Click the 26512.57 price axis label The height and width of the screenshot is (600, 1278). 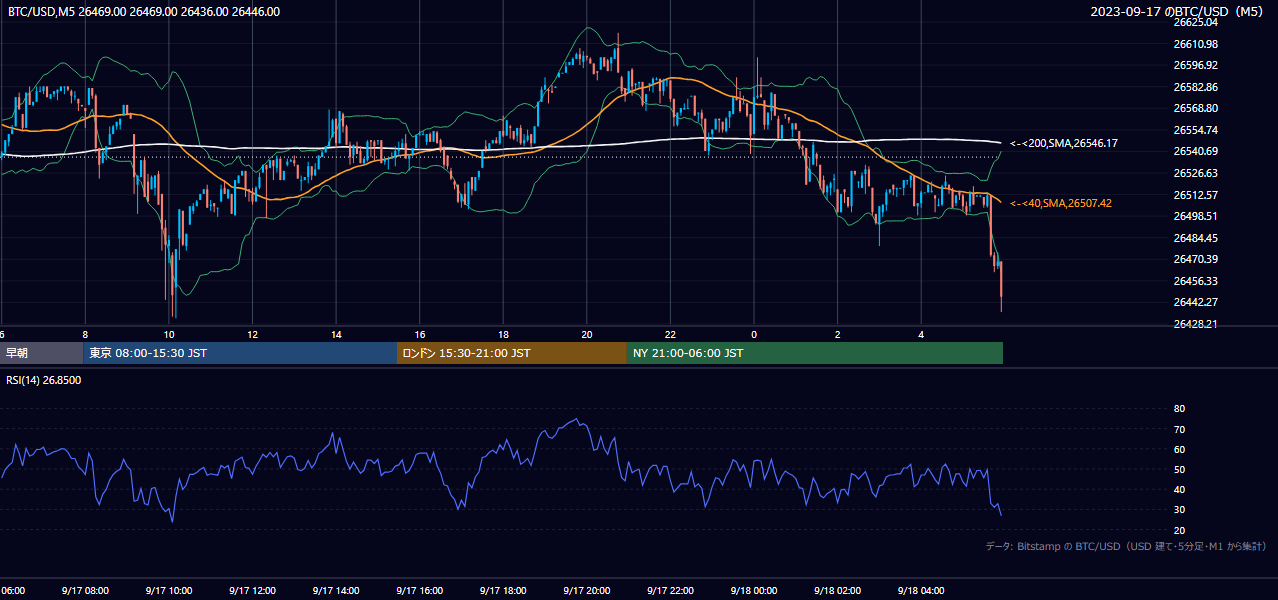click(x=1196, y=195)
